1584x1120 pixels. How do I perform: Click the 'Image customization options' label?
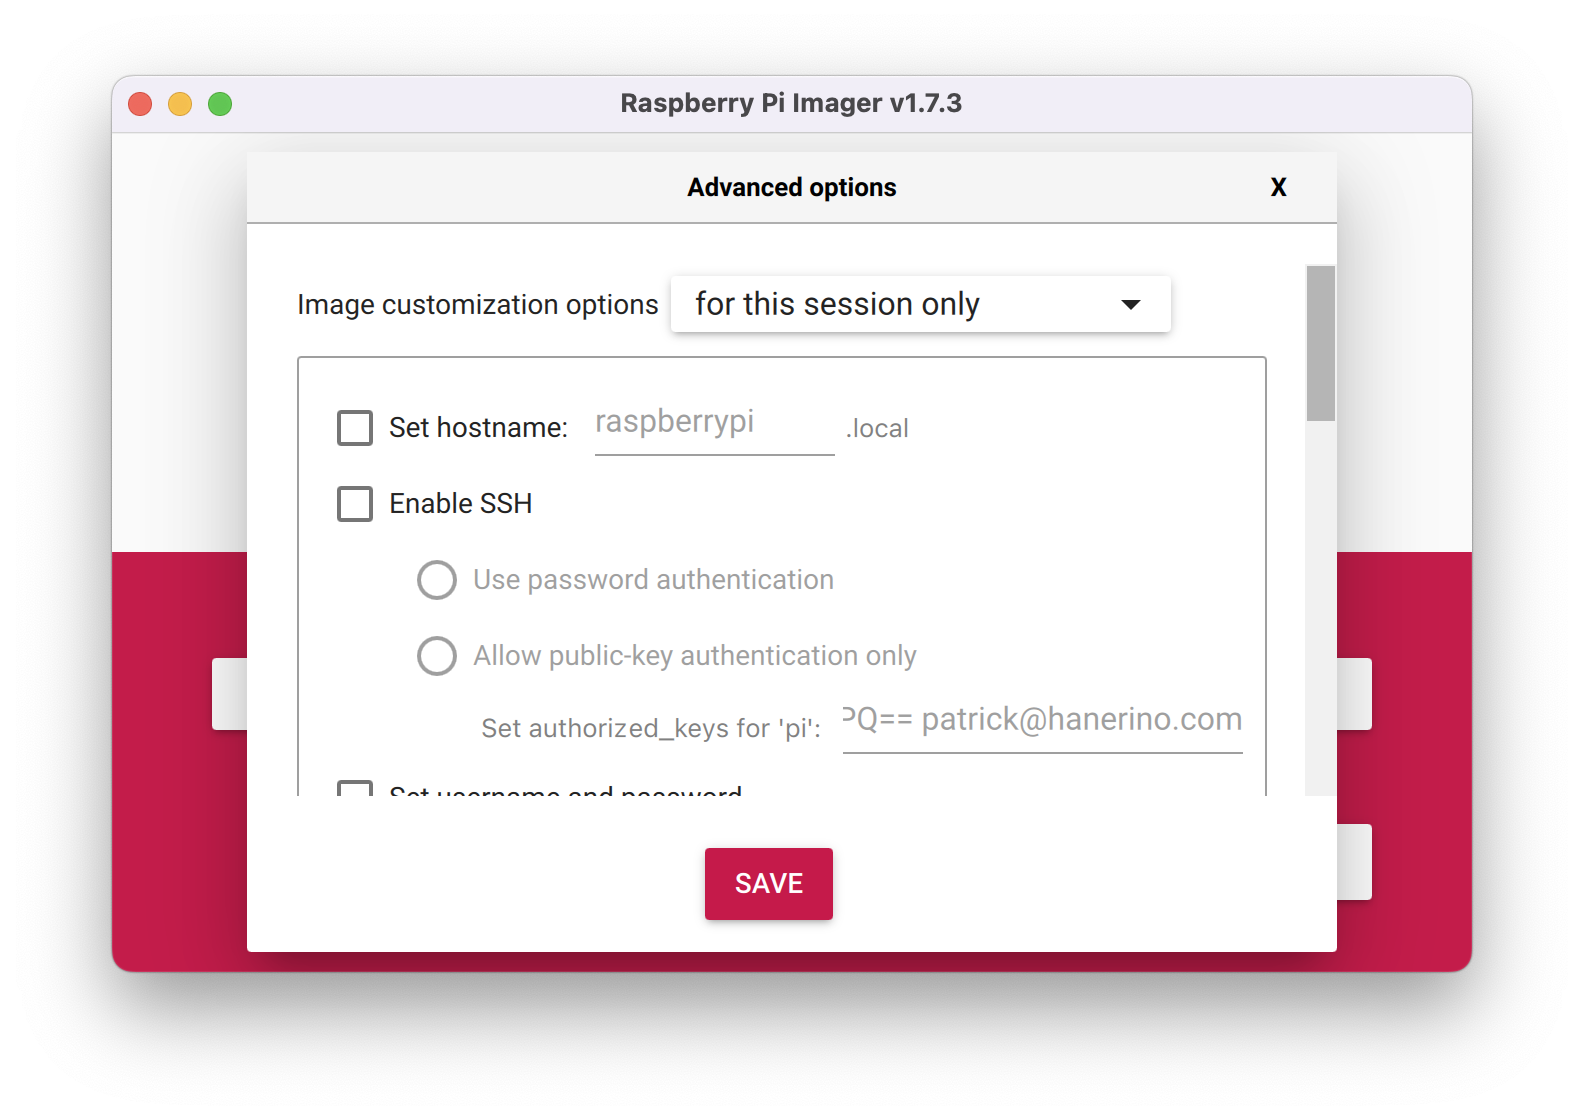pyautogui.click(x=478, y=305)
